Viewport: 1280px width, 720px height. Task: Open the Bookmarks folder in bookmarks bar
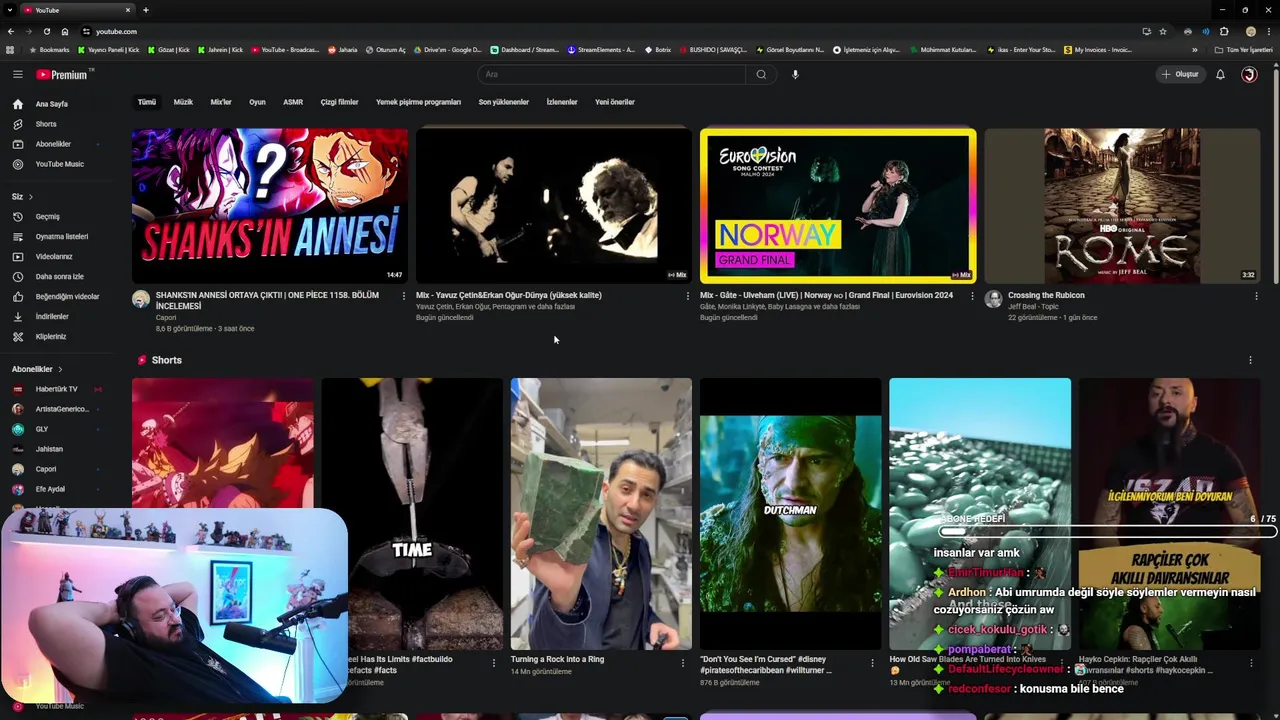tap(50, 50)
